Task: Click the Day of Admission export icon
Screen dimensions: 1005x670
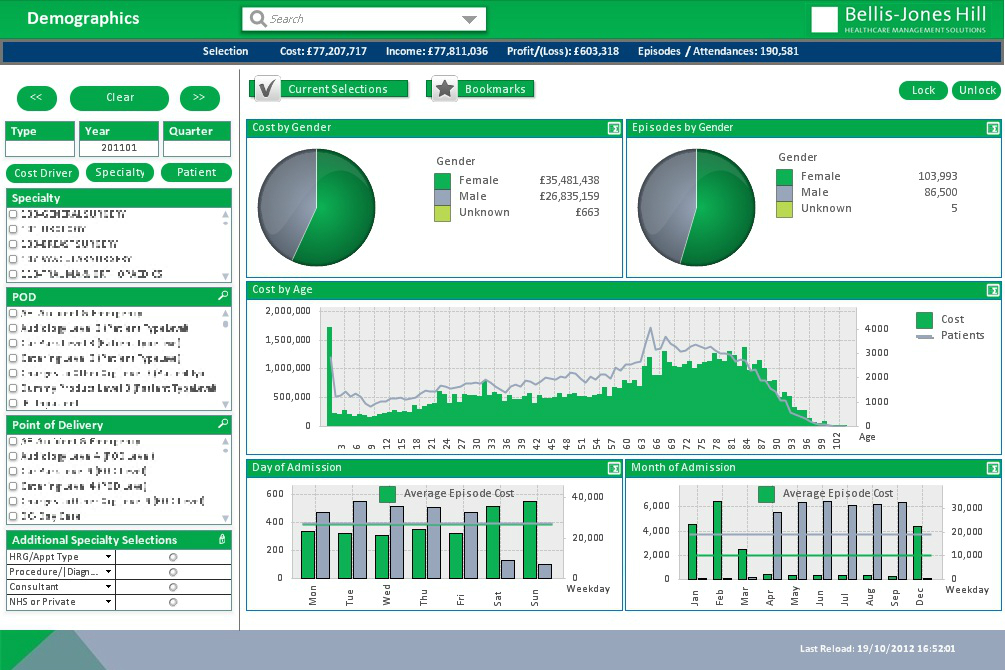Action: click(613, 468)
